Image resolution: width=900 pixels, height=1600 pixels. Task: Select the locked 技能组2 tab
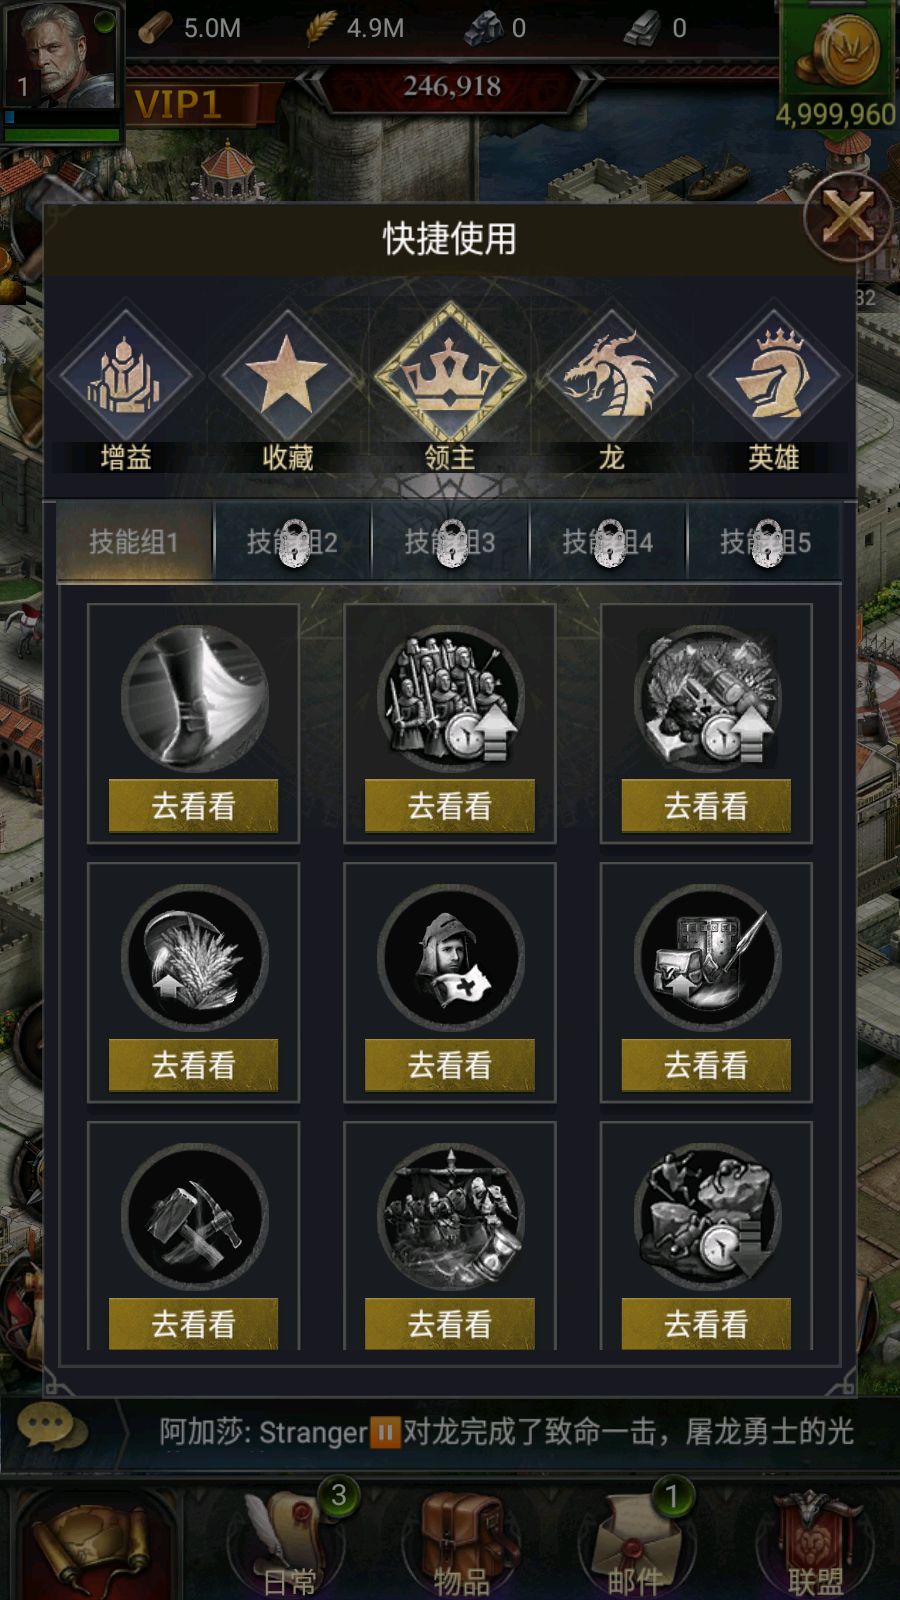[292, 542]
